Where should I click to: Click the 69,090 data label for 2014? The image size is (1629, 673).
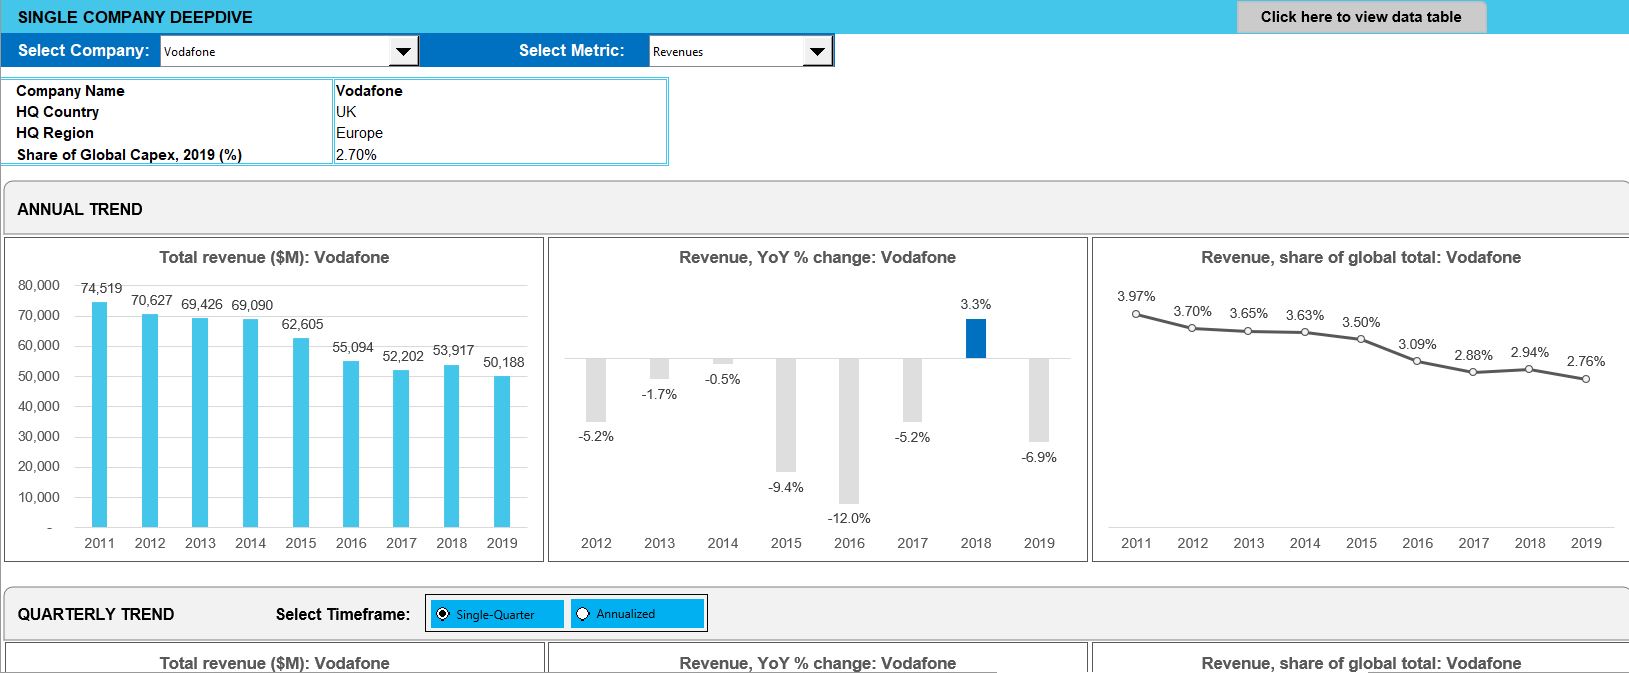point(252,305)
